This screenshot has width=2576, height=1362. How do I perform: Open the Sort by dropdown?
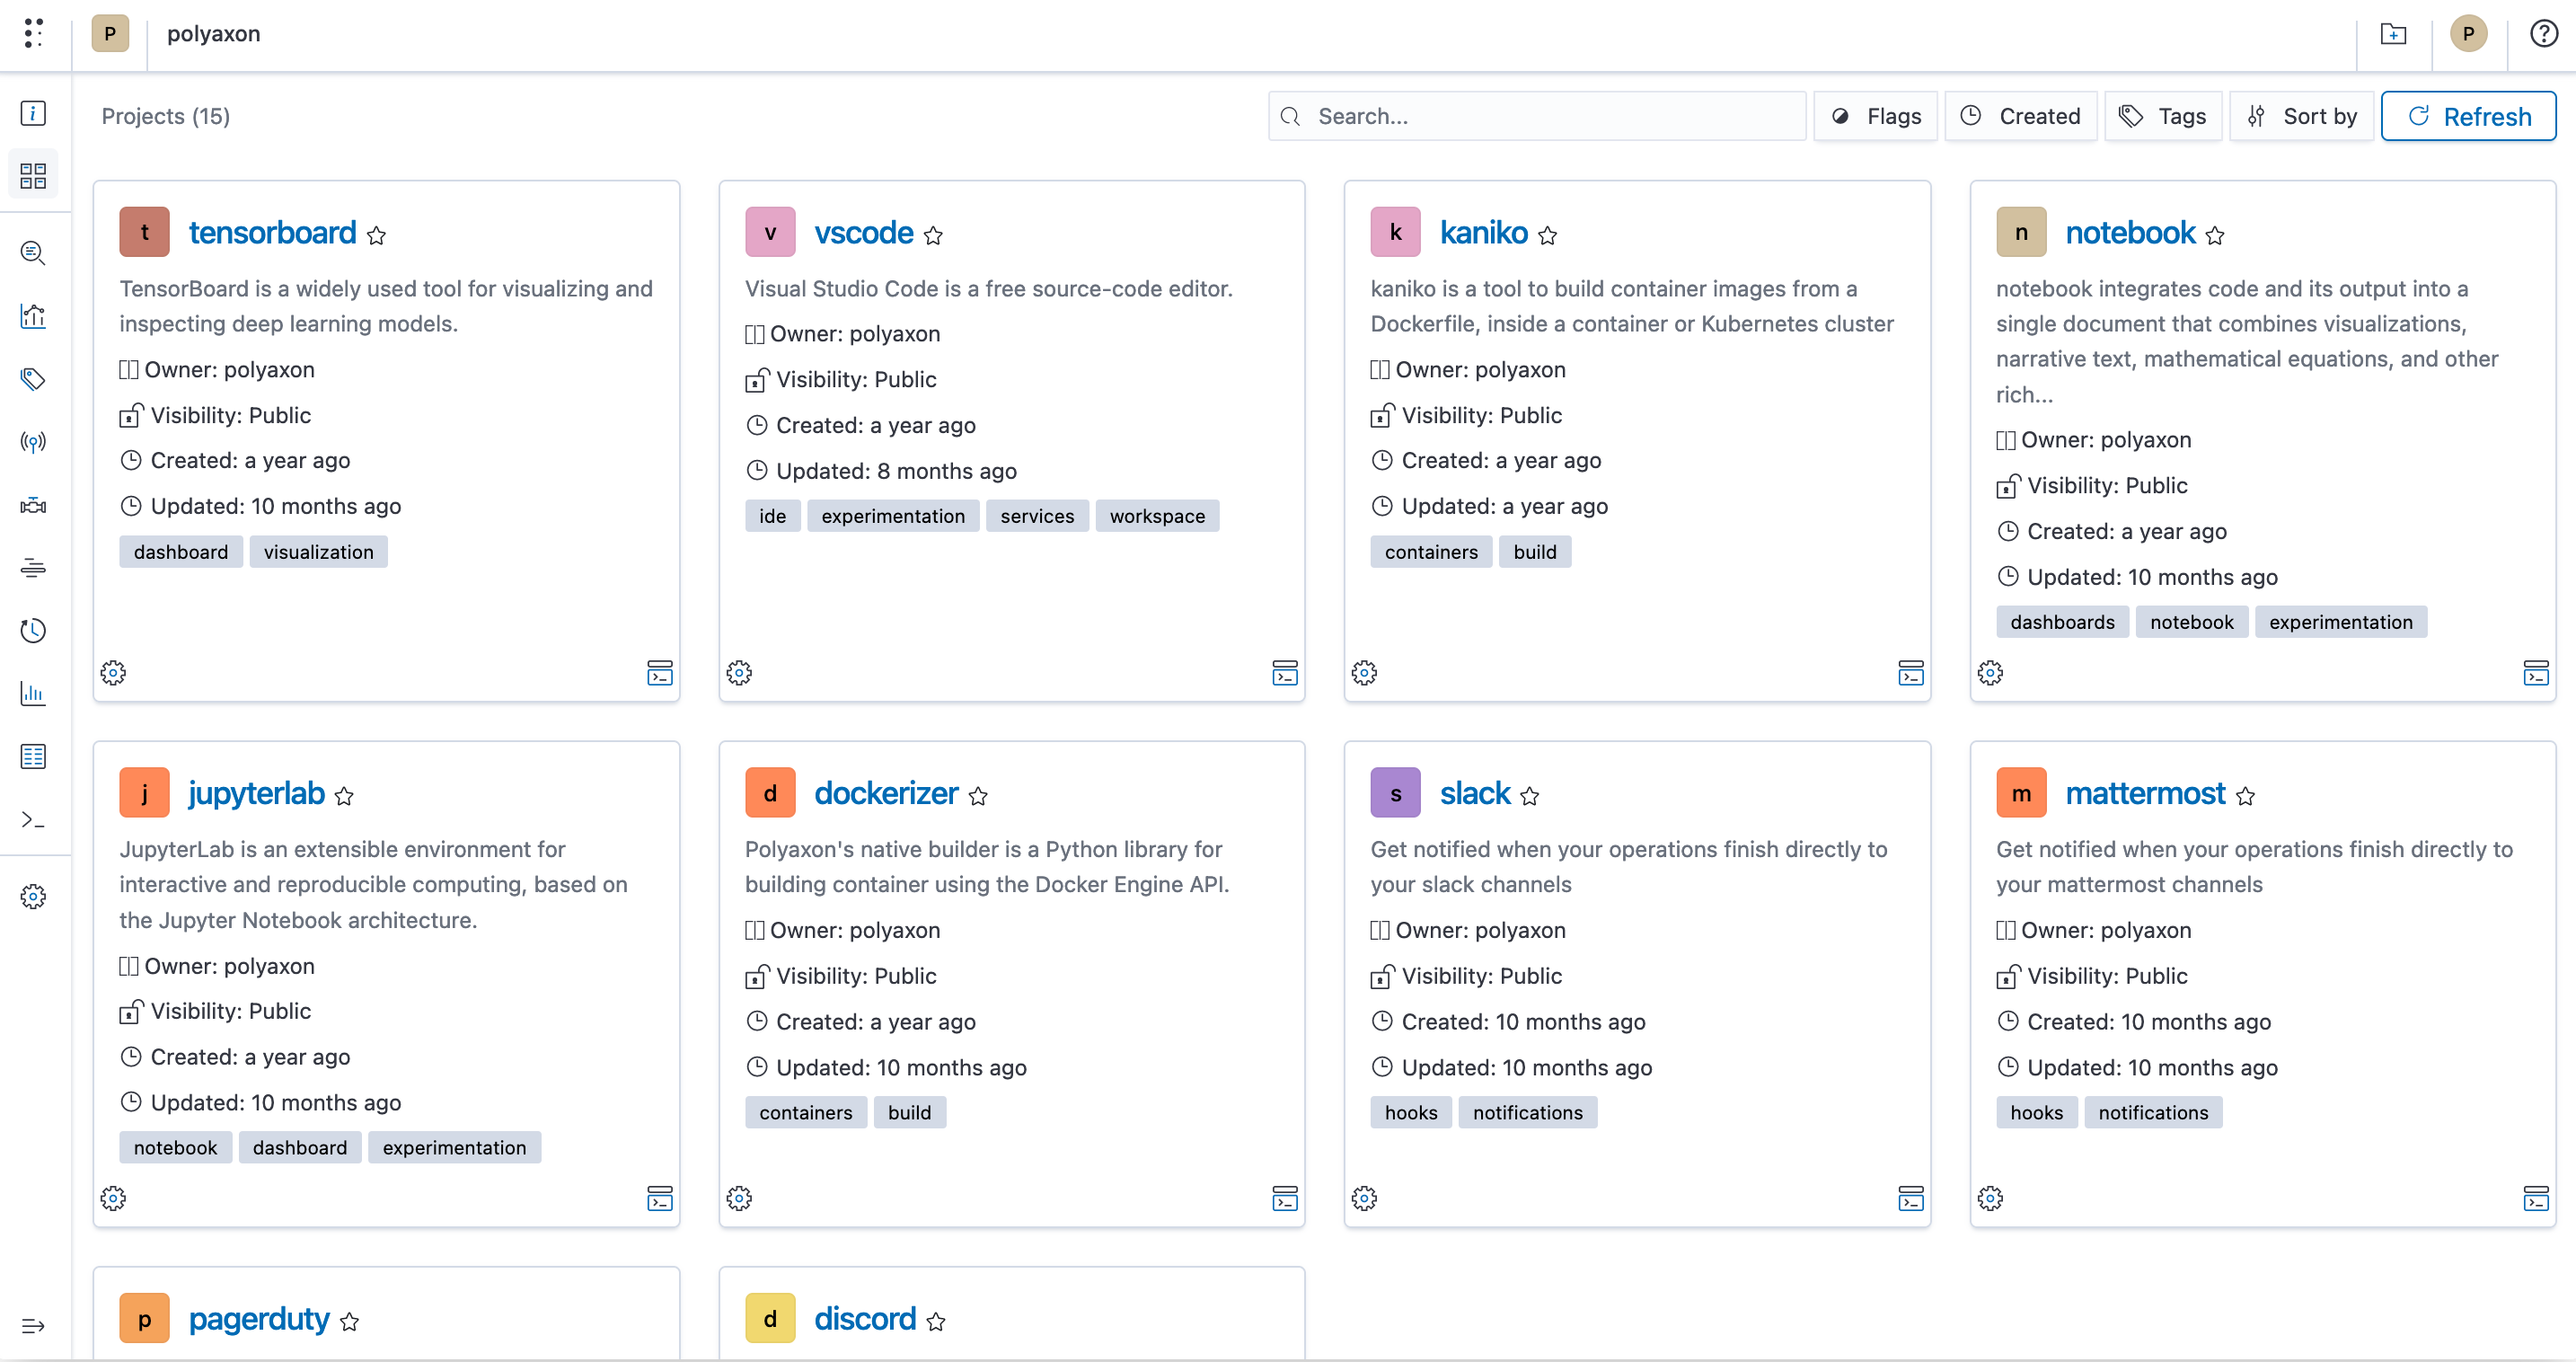tap(2302, 116)
